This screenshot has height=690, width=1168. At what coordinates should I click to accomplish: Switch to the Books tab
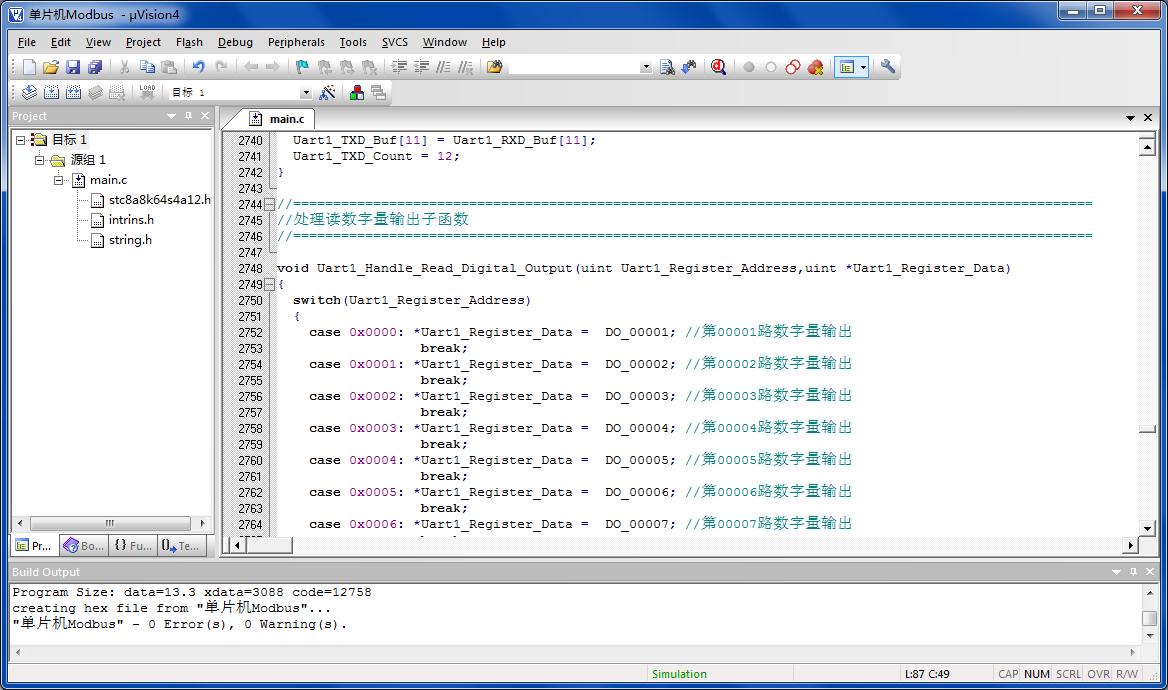(x=83, y=545)
